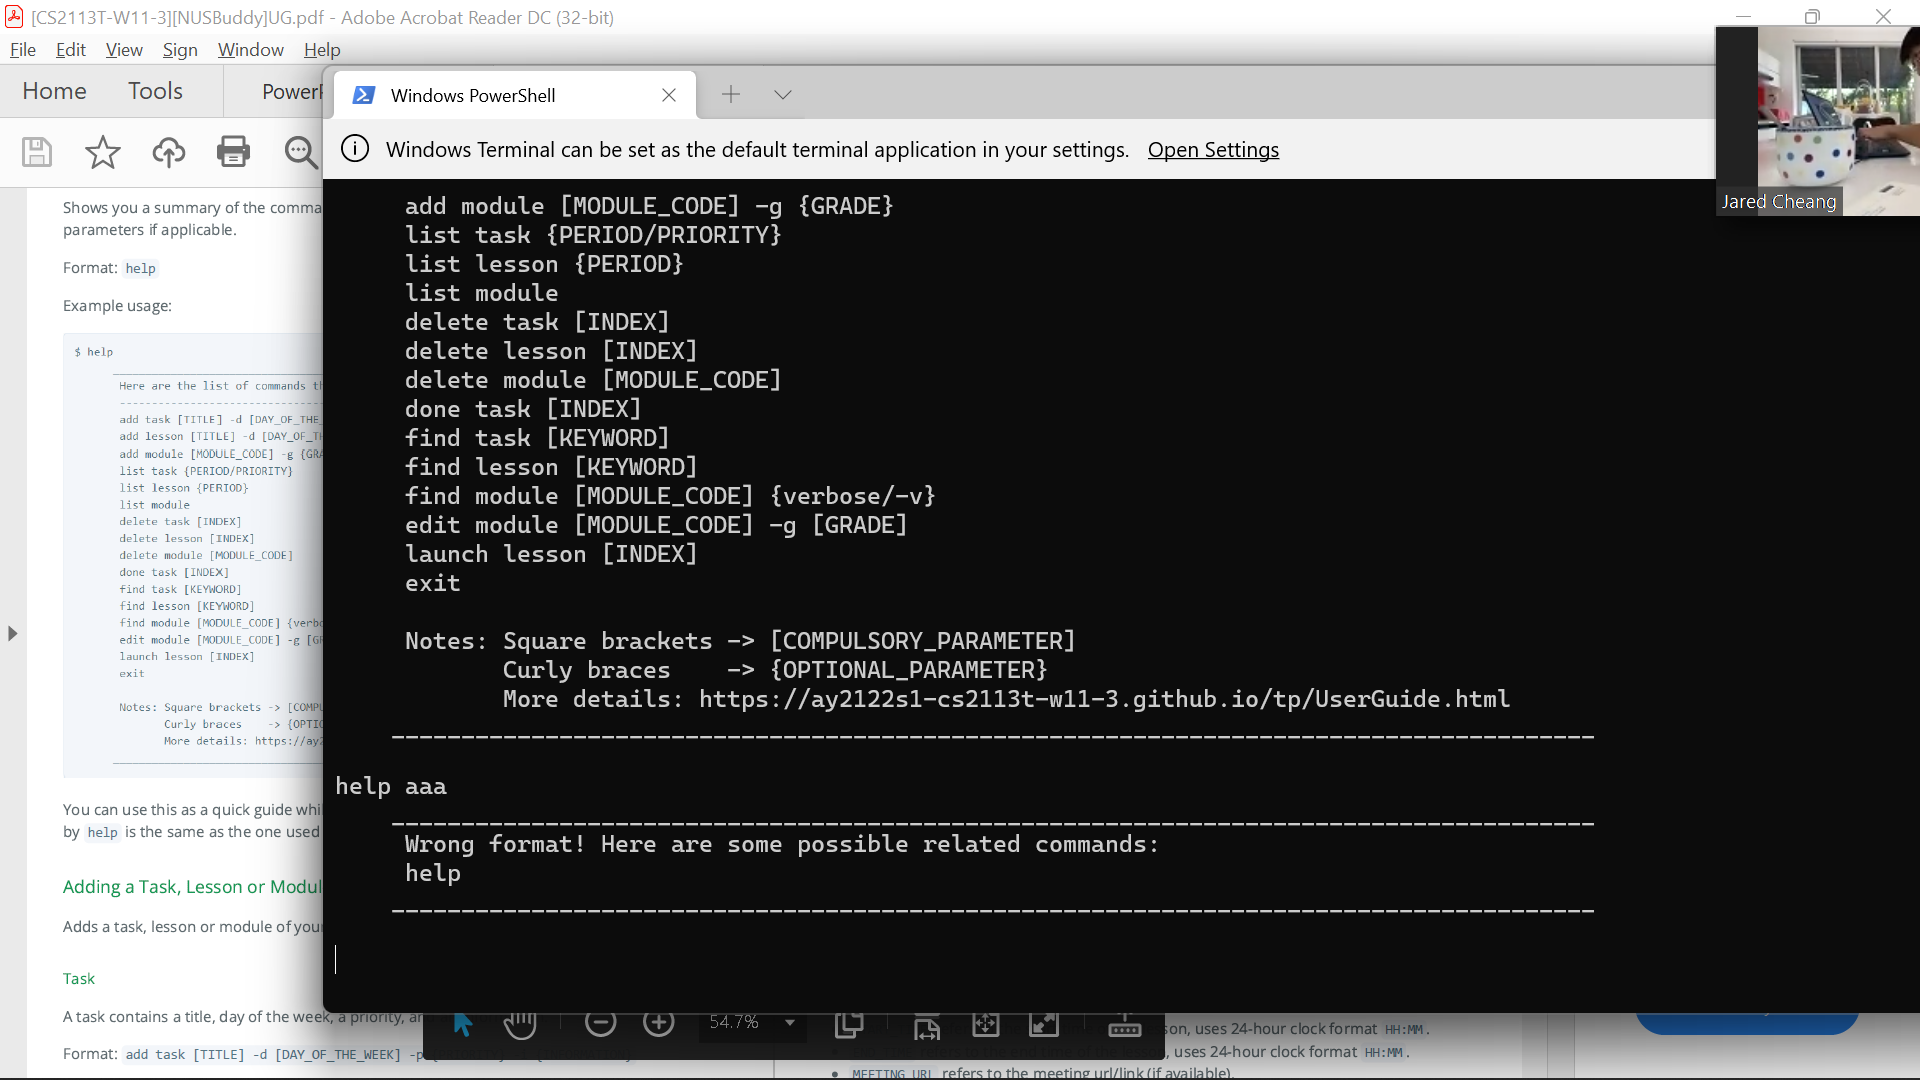Select the arrow selection tool

[462, 1023]
